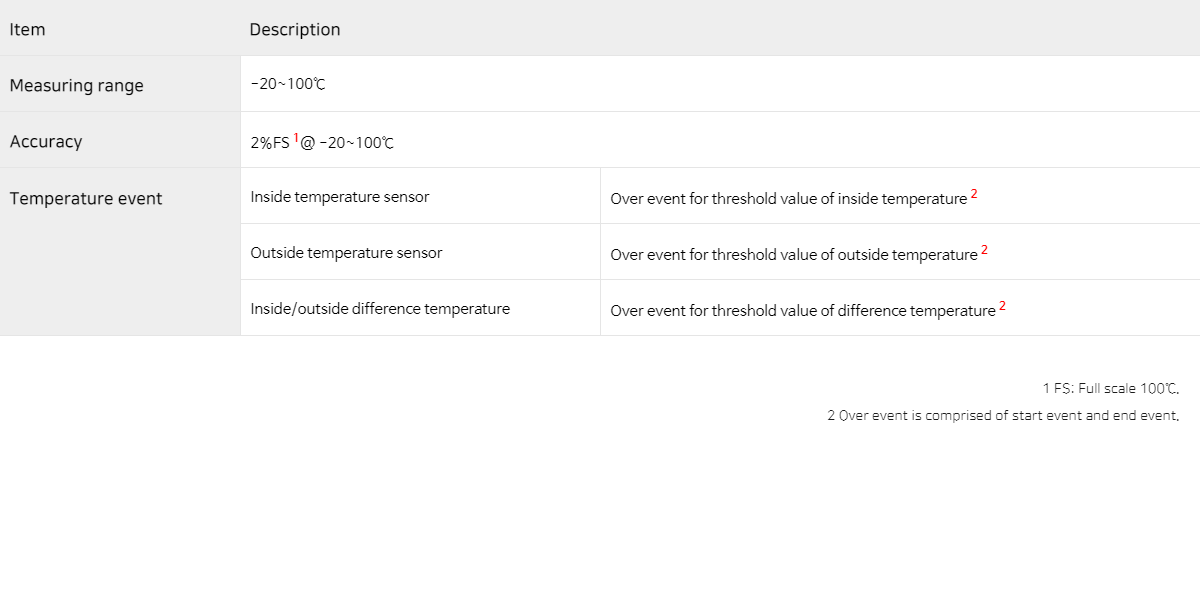Click the -20~100℃ measuring range value
The image size is (1200, 610).
(x=288, y=84)
